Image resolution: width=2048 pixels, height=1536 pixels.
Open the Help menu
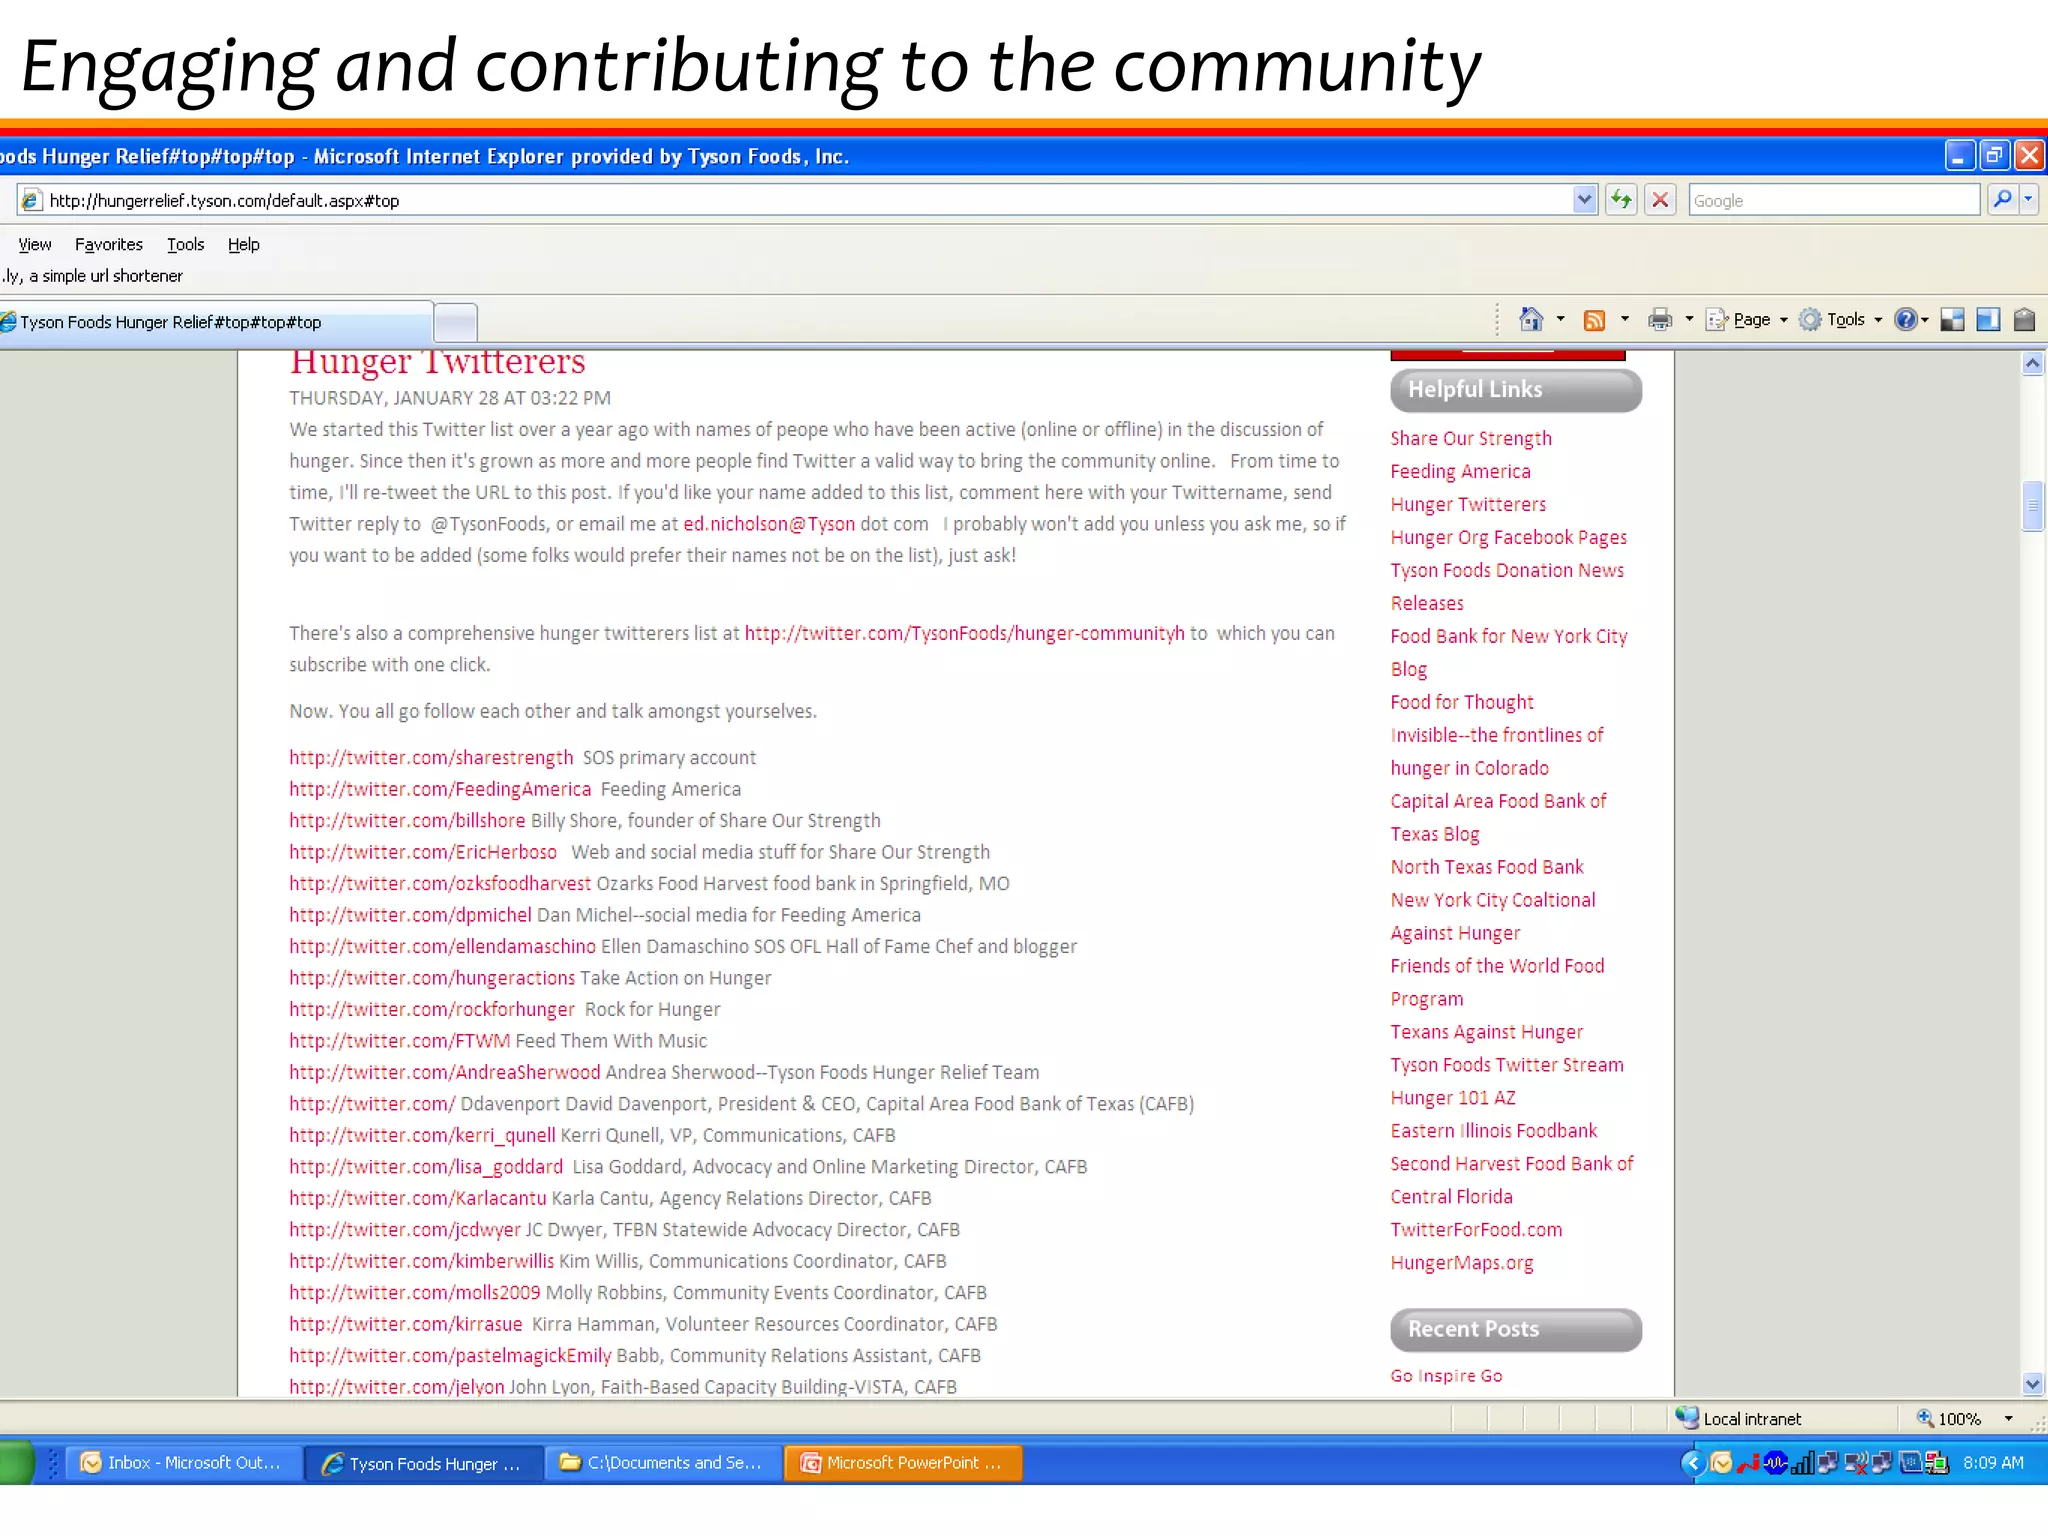pos(243,244)
